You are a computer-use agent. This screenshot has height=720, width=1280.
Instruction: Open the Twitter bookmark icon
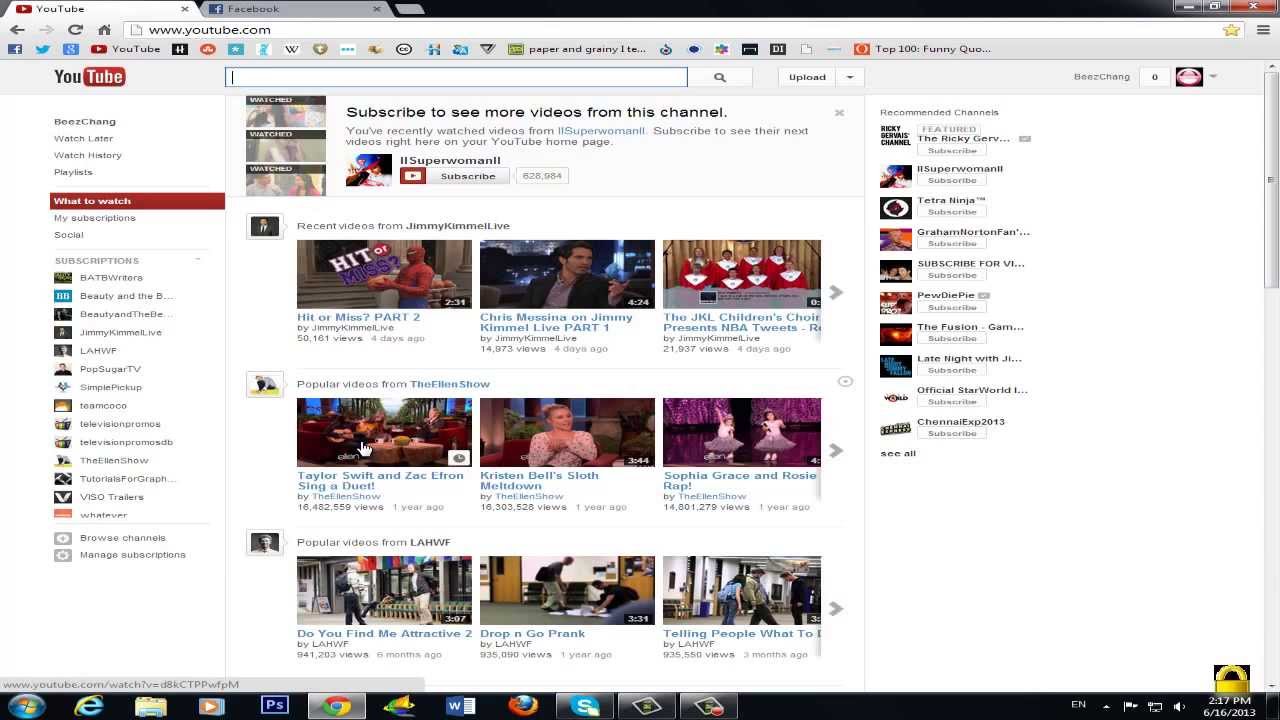pos(43,49)
